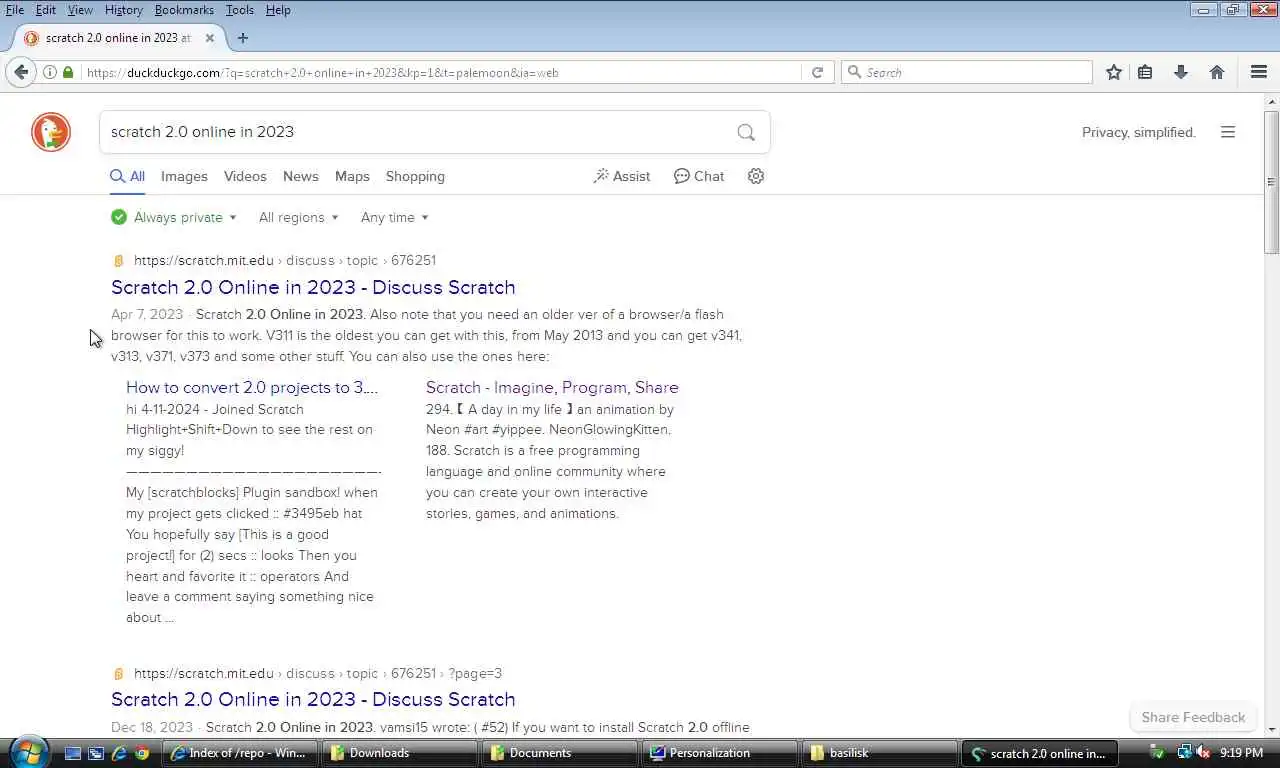Open the View menu

pyautogui.click(x=80, y=9)
